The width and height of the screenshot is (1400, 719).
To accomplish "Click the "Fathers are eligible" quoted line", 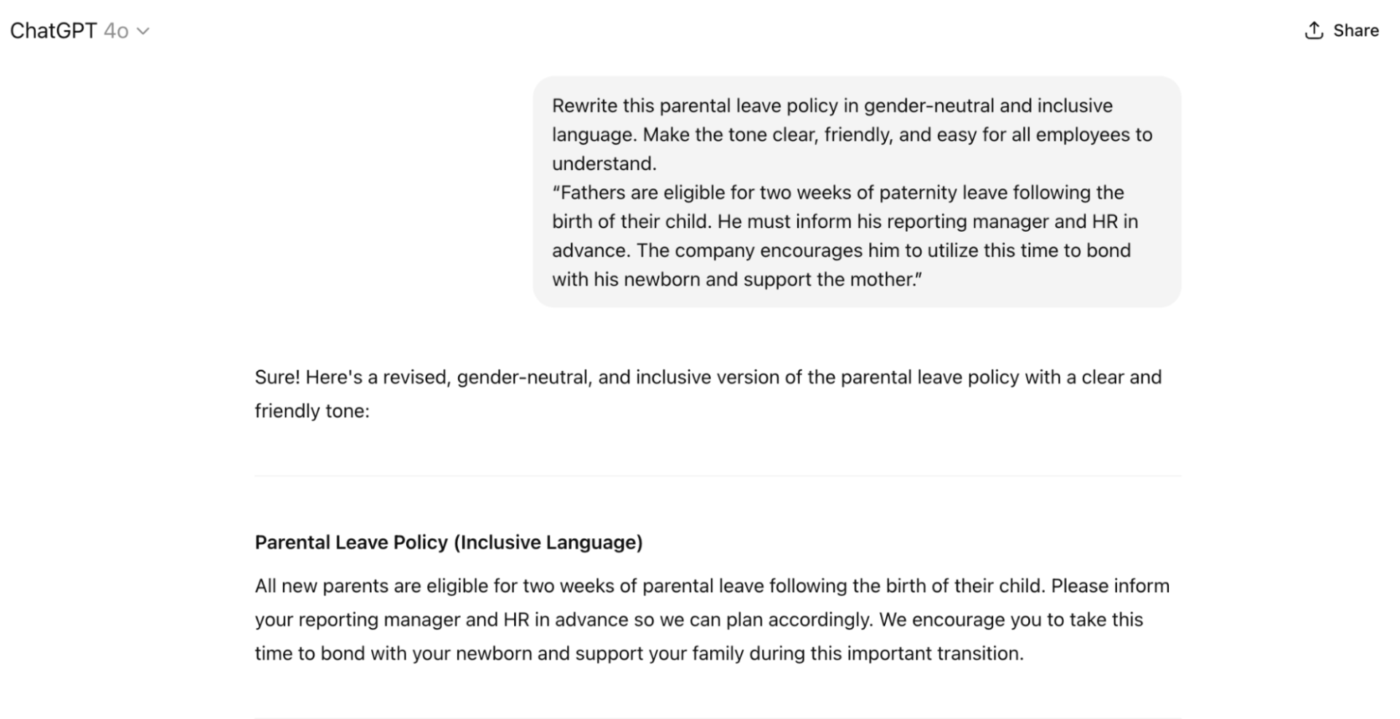I will (x=837, y=193).
